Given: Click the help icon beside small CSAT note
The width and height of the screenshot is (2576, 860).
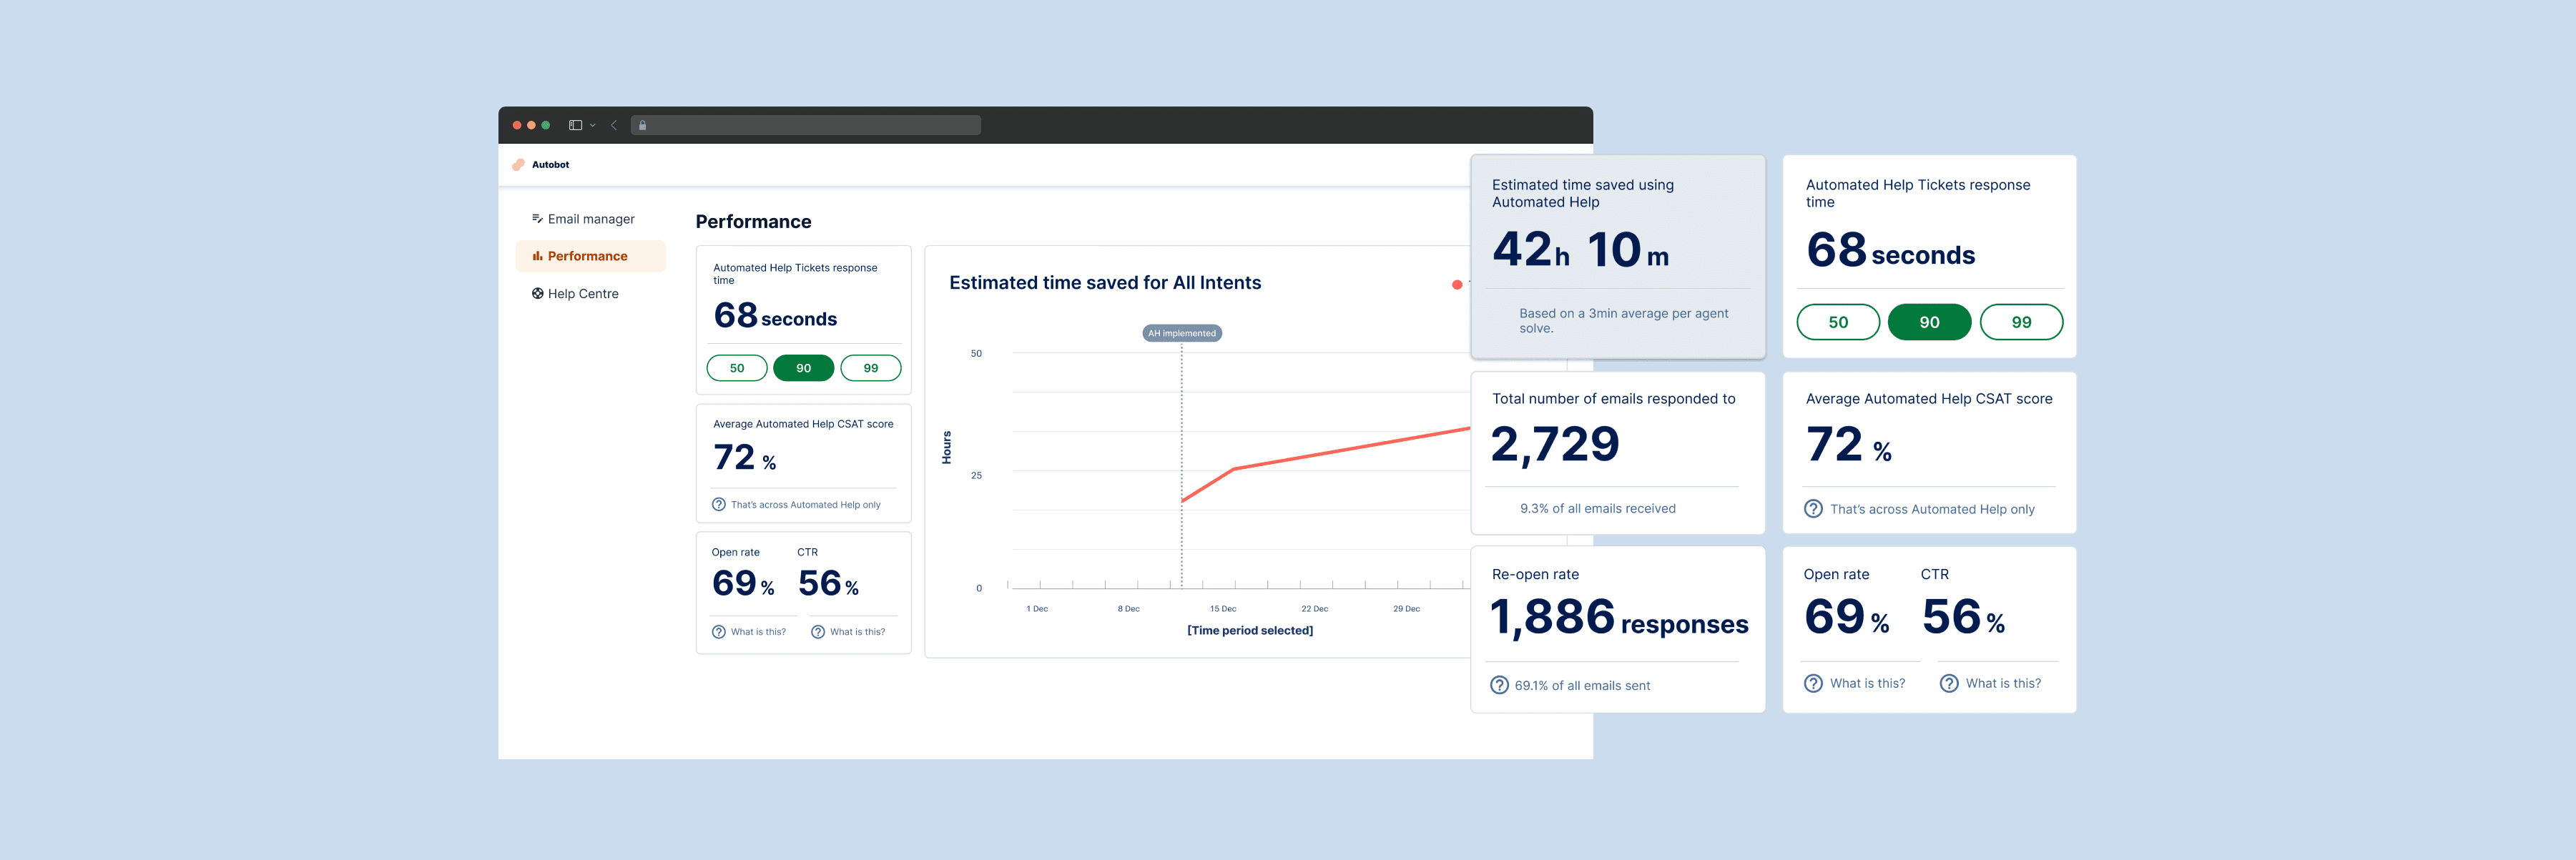Looking at the screenshot, I should 718,504.
